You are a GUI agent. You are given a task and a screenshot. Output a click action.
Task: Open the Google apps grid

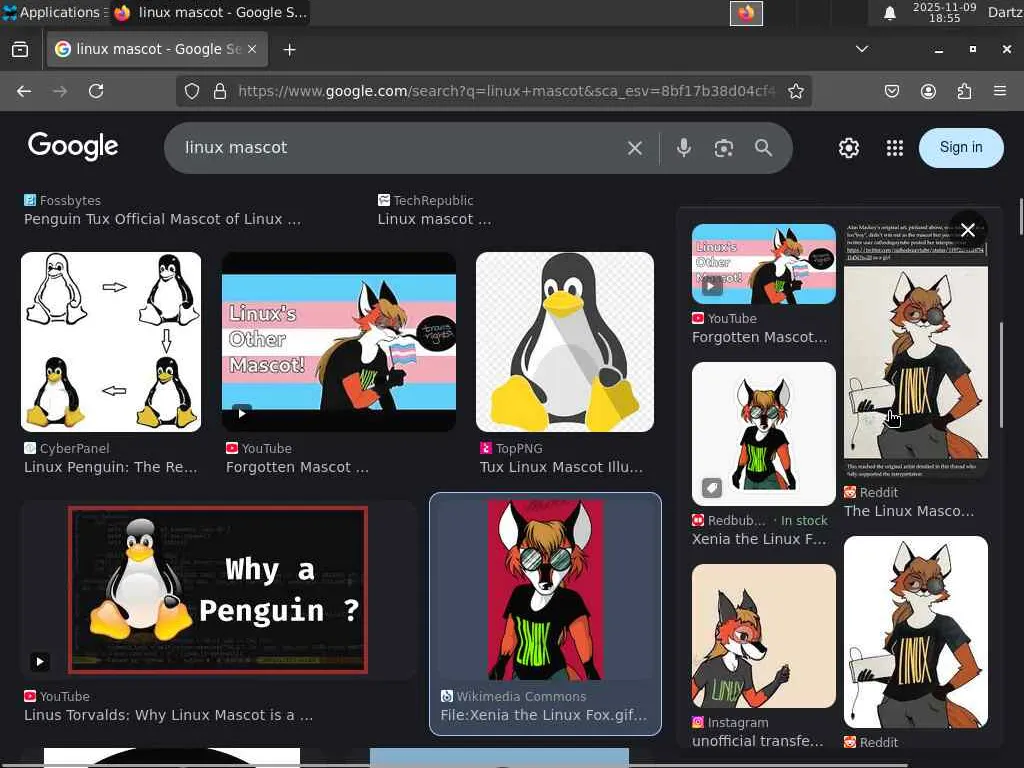pyautogui.click(x=895, y=148)
